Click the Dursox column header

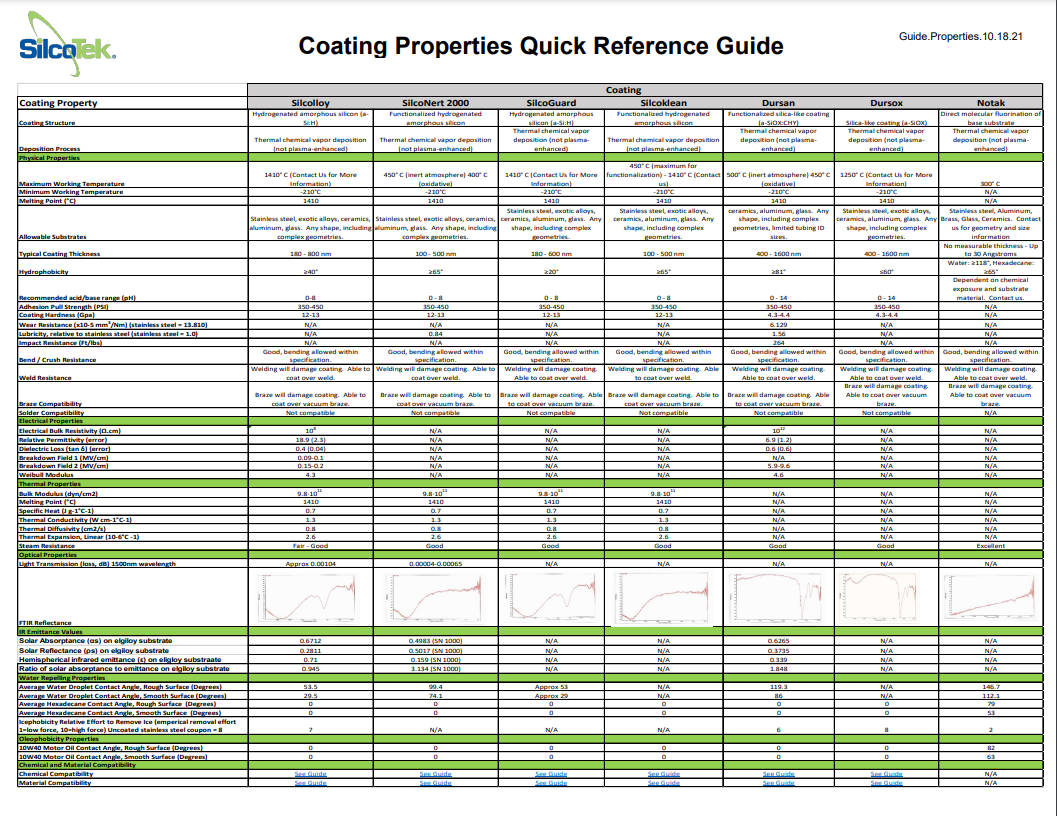(x=886, y=103)
